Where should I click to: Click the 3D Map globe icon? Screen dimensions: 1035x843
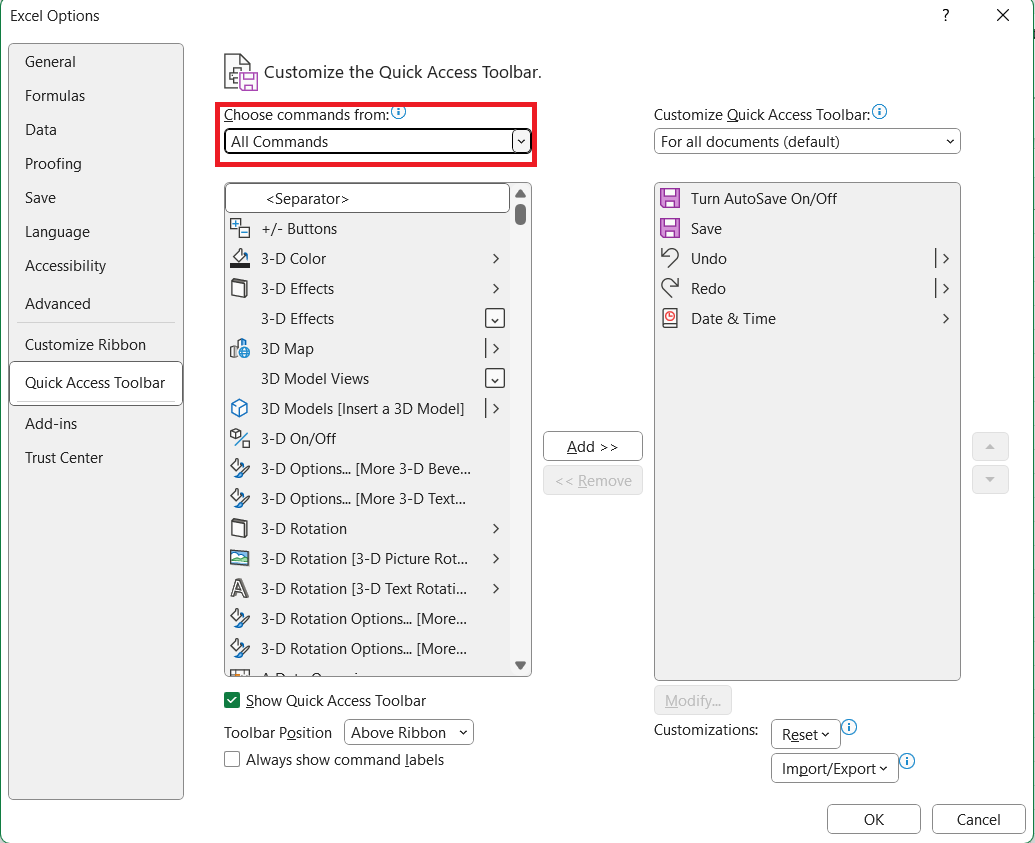240,348
